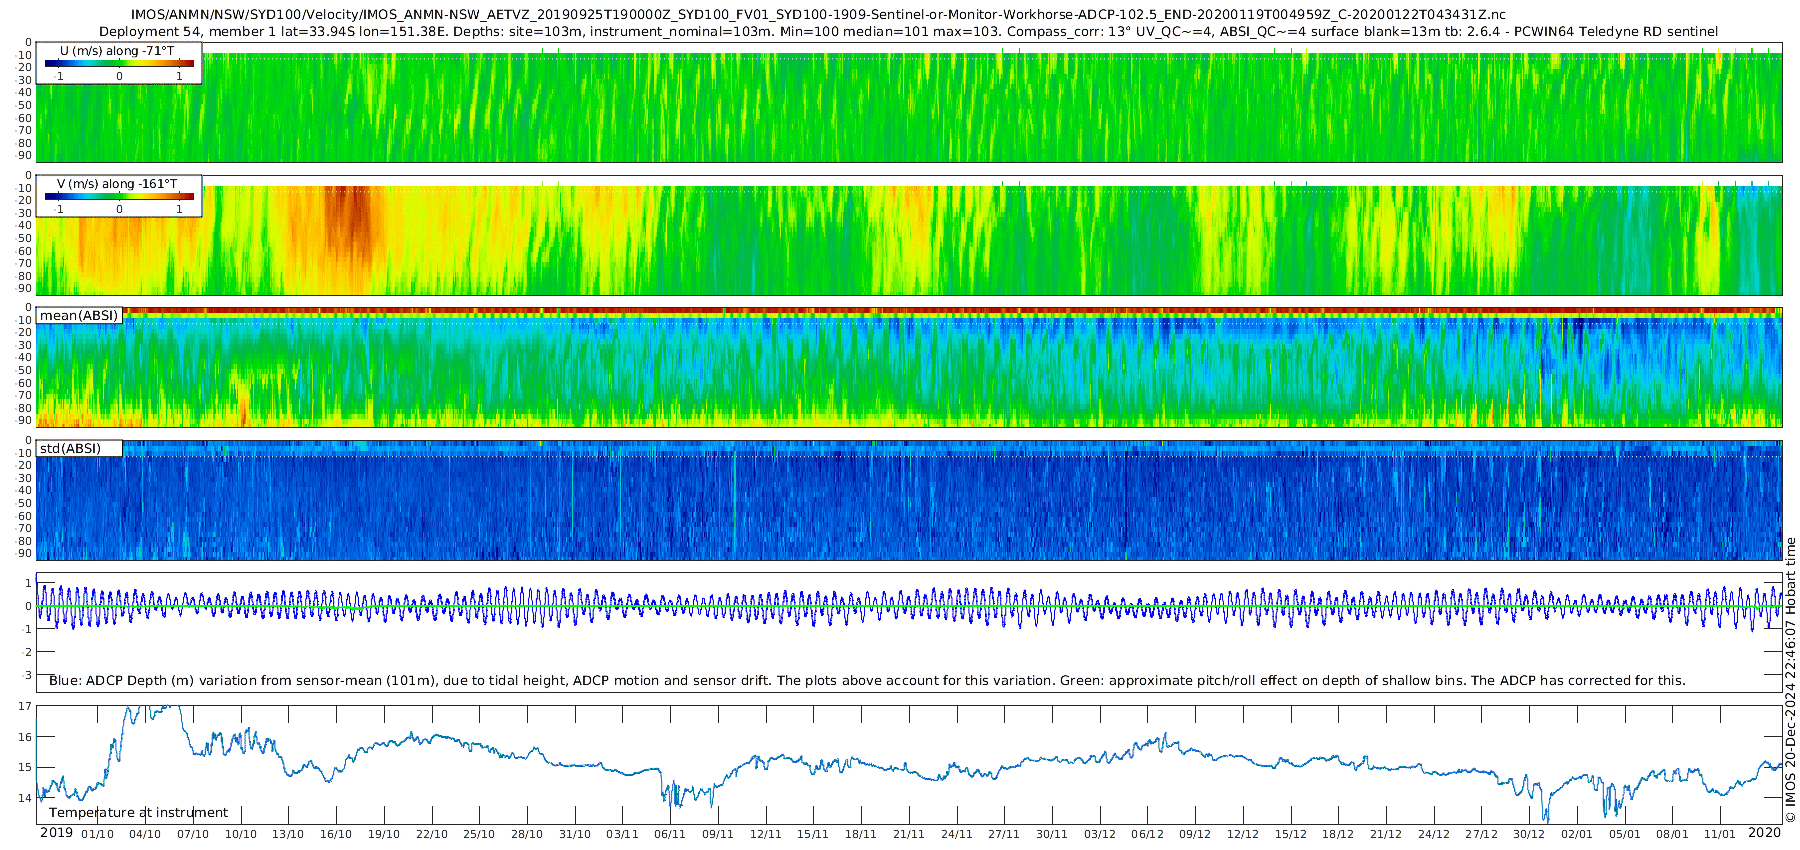Viewport: 1800px width, 850px height.
Task: Click the 2019 year label
Action: [56, 833]
